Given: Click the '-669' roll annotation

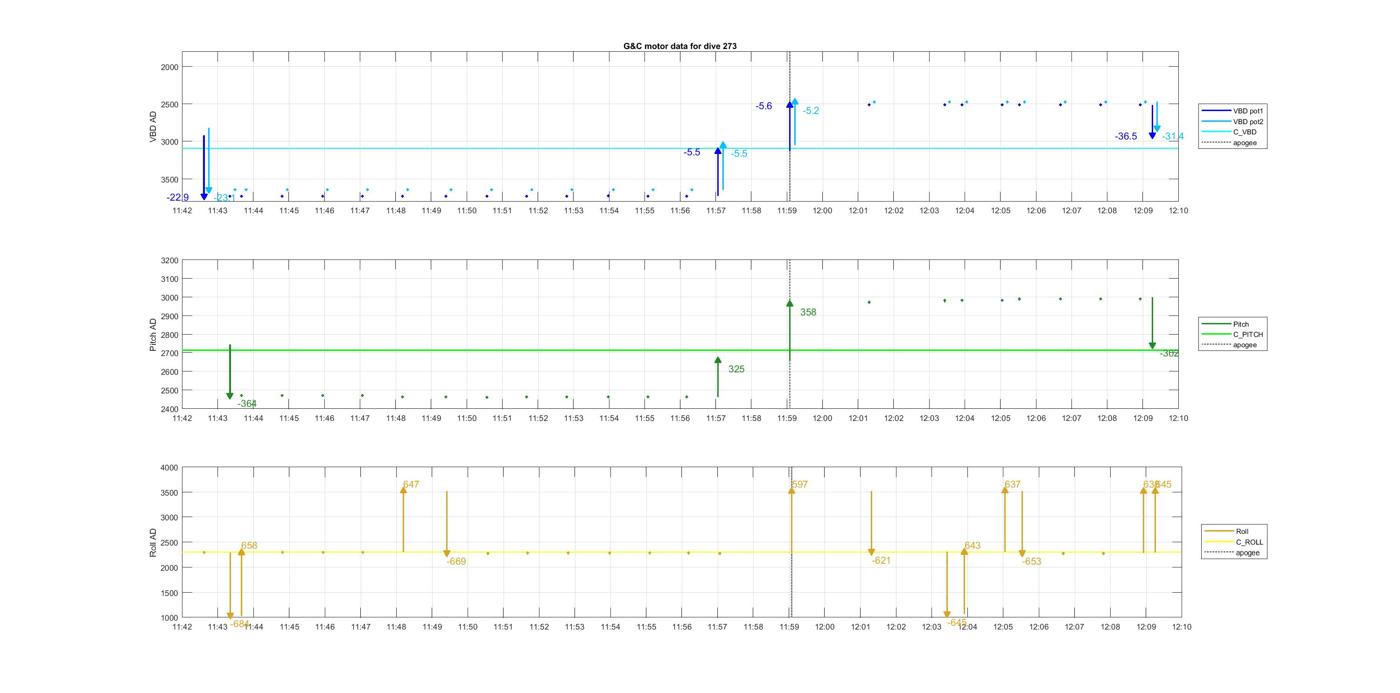Looking at the screenshot, I should 456,562.
